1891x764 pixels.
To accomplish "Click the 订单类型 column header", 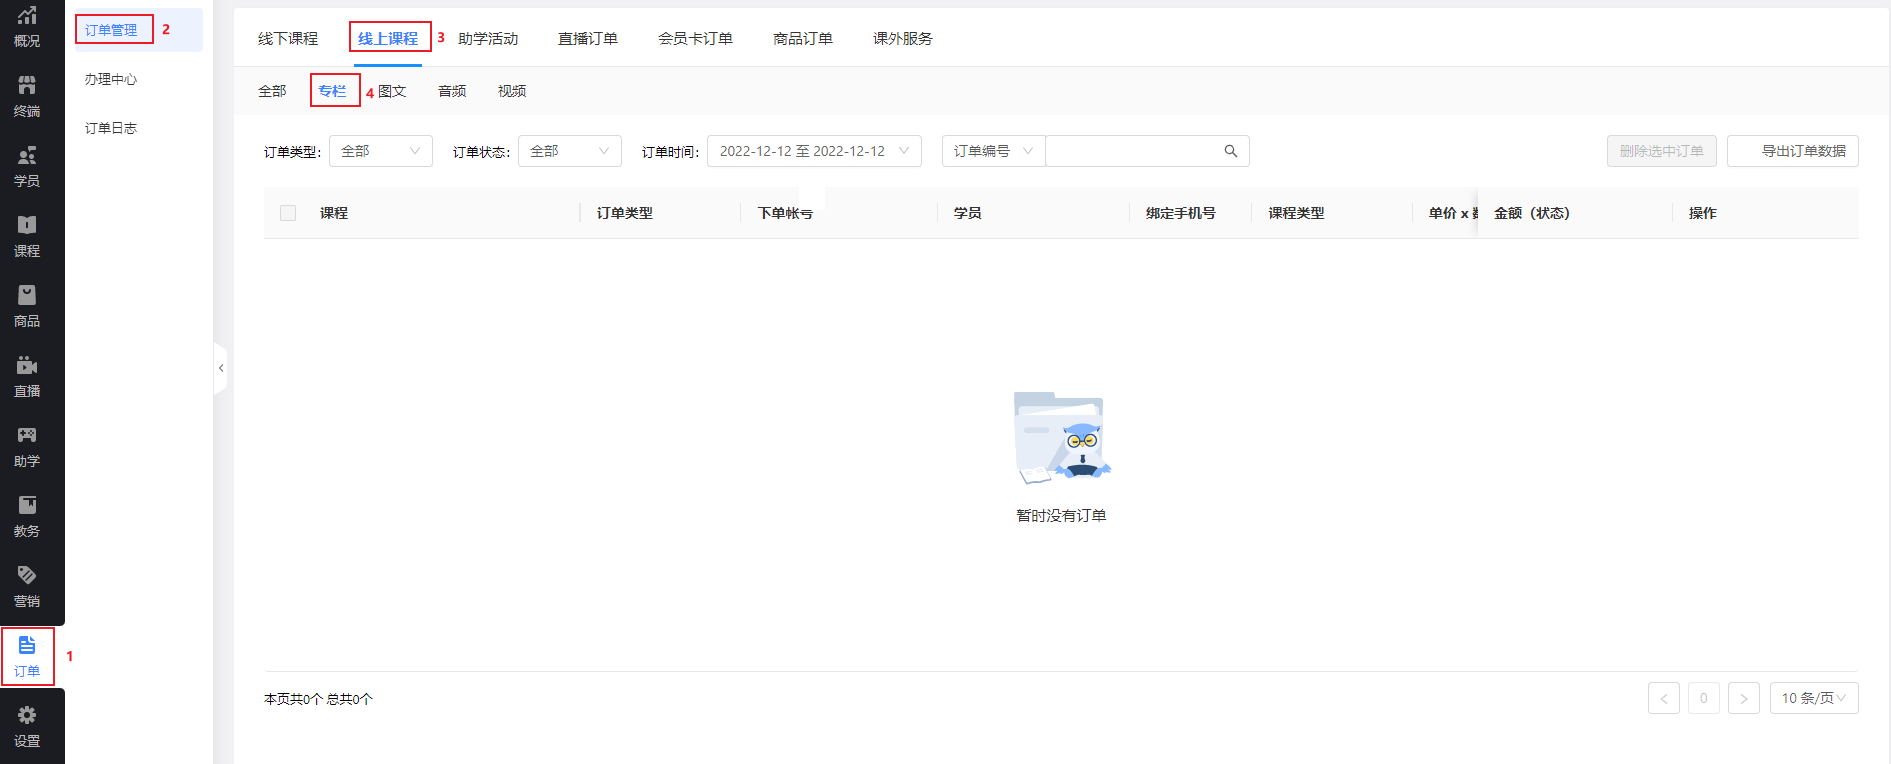I will point(625,213).
